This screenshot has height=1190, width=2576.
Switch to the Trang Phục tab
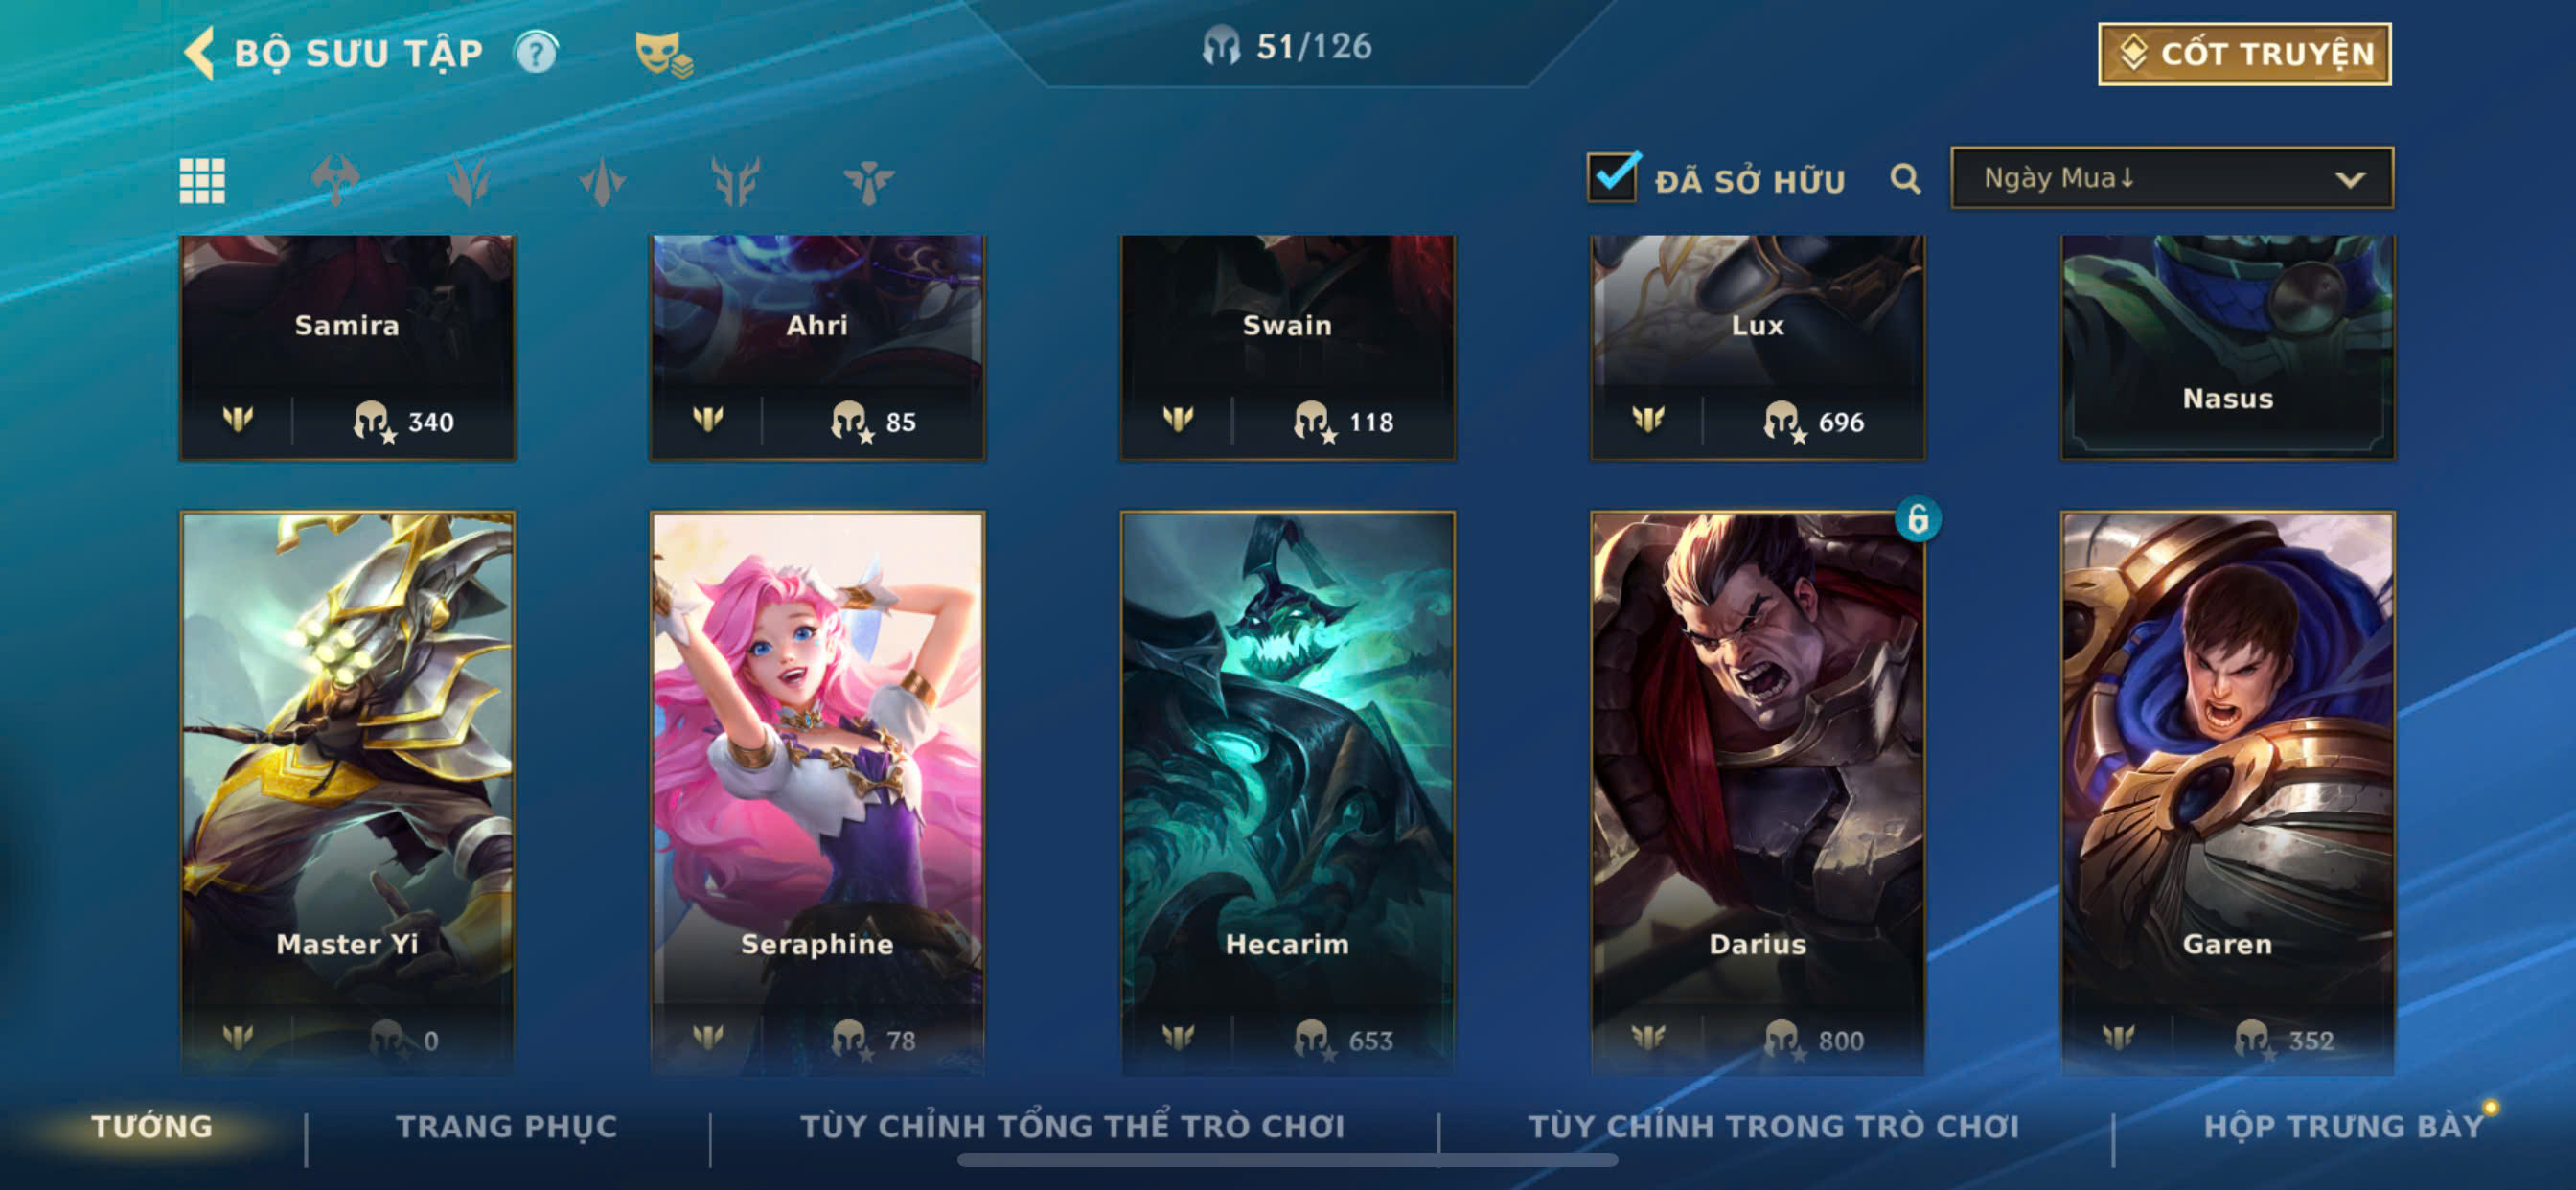pyautogui.click(x=507, y=1126)
